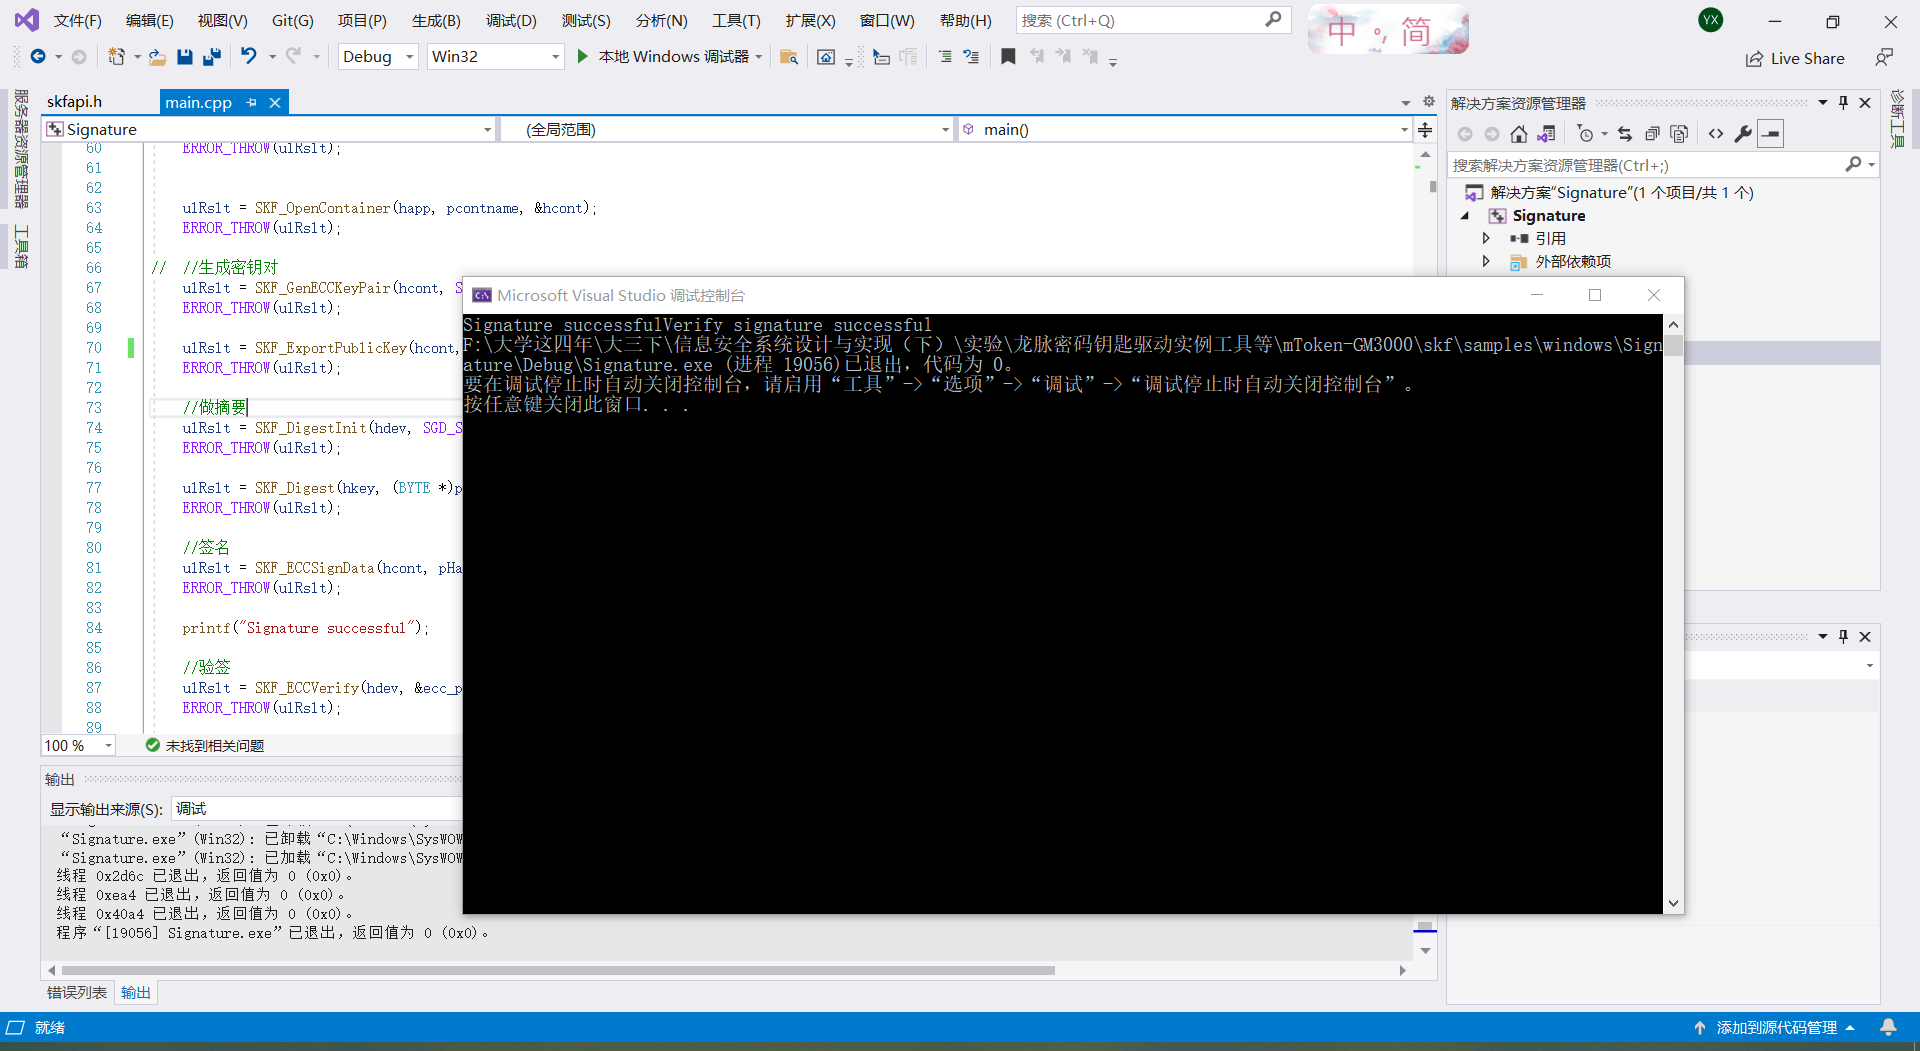This screenshot has width=1920, height=1051.
Task: Toggle the IME Chinese/English mode indicator
Action: pyautogui.click(x=1342, y=30)
